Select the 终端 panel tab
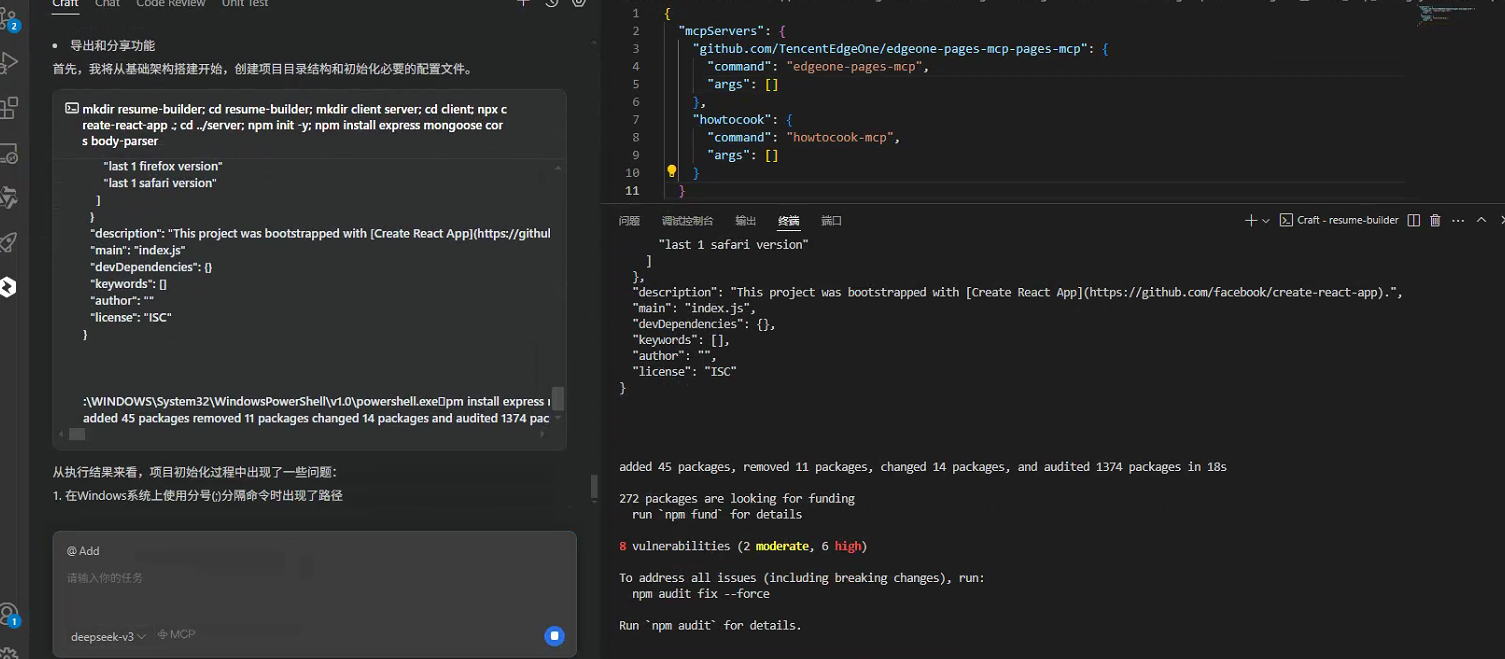Image resolution: width=1505 pixels, height=659 pixels. 789,221
